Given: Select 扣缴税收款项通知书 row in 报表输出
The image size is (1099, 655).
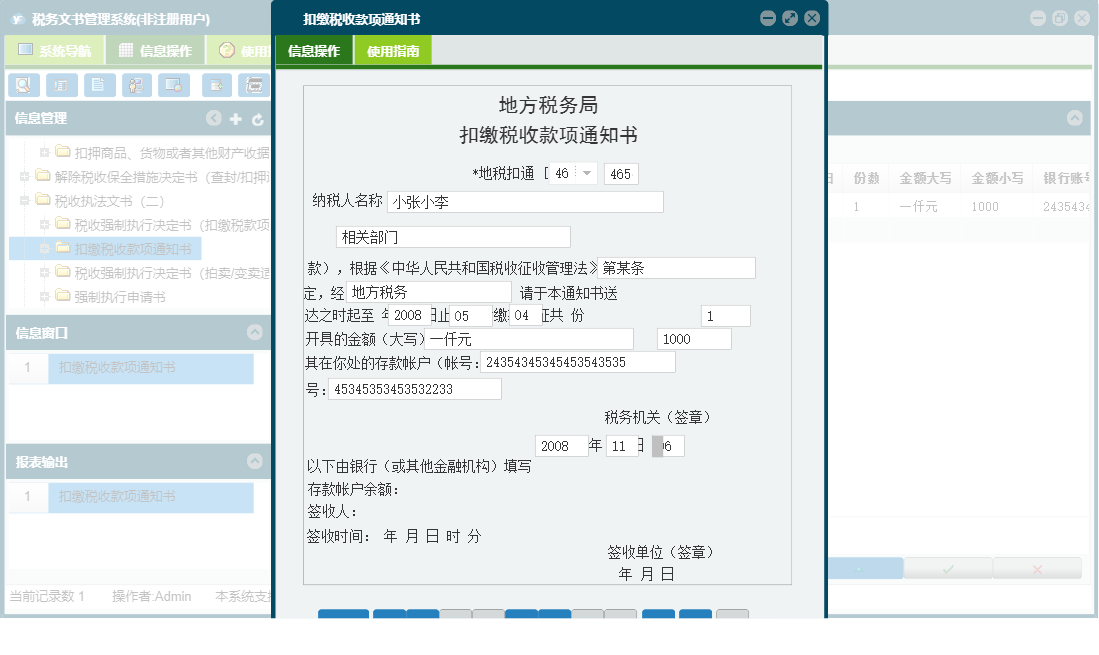Looking at the screenshot, I should coord(151,497).
